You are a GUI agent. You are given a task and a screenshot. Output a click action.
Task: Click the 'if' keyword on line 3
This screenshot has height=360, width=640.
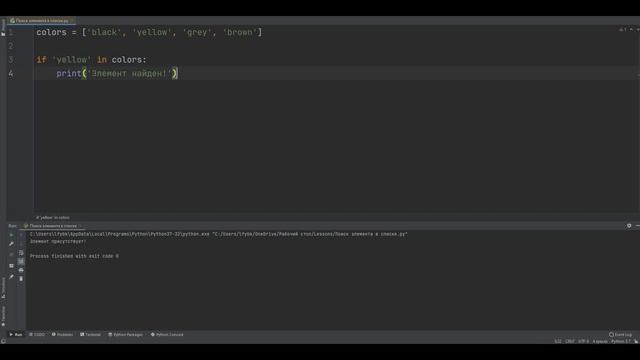tap(41, 60)
